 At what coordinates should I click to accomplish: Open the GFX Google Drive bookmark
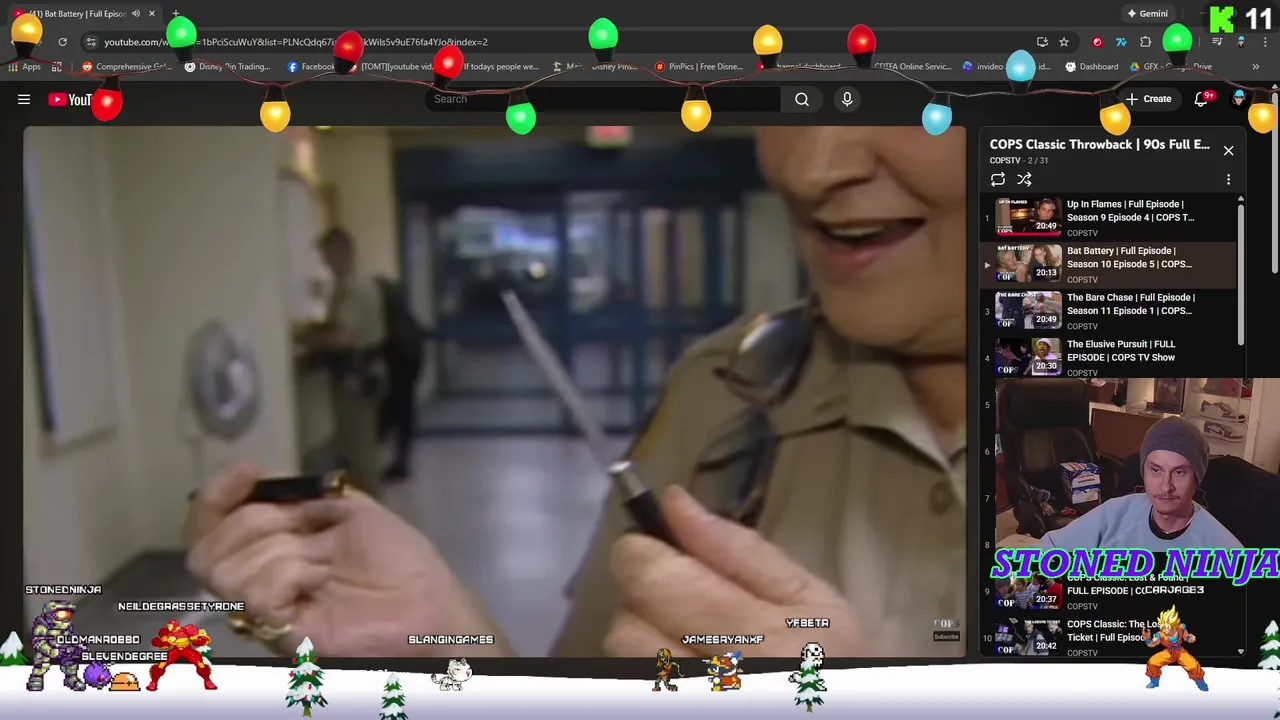(1171, 67)
